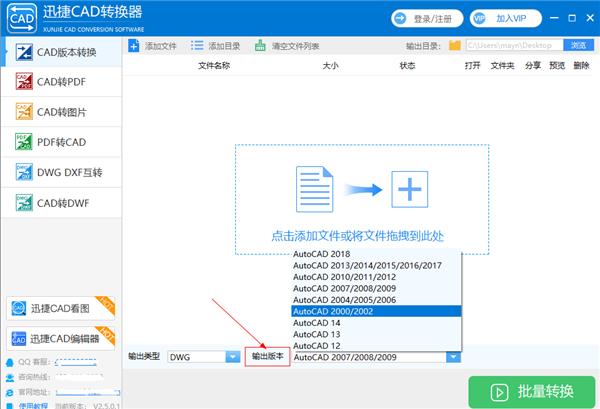Open 登录/注册 login button
Viewport: 600px width, 409px height.
coord(427,18)
